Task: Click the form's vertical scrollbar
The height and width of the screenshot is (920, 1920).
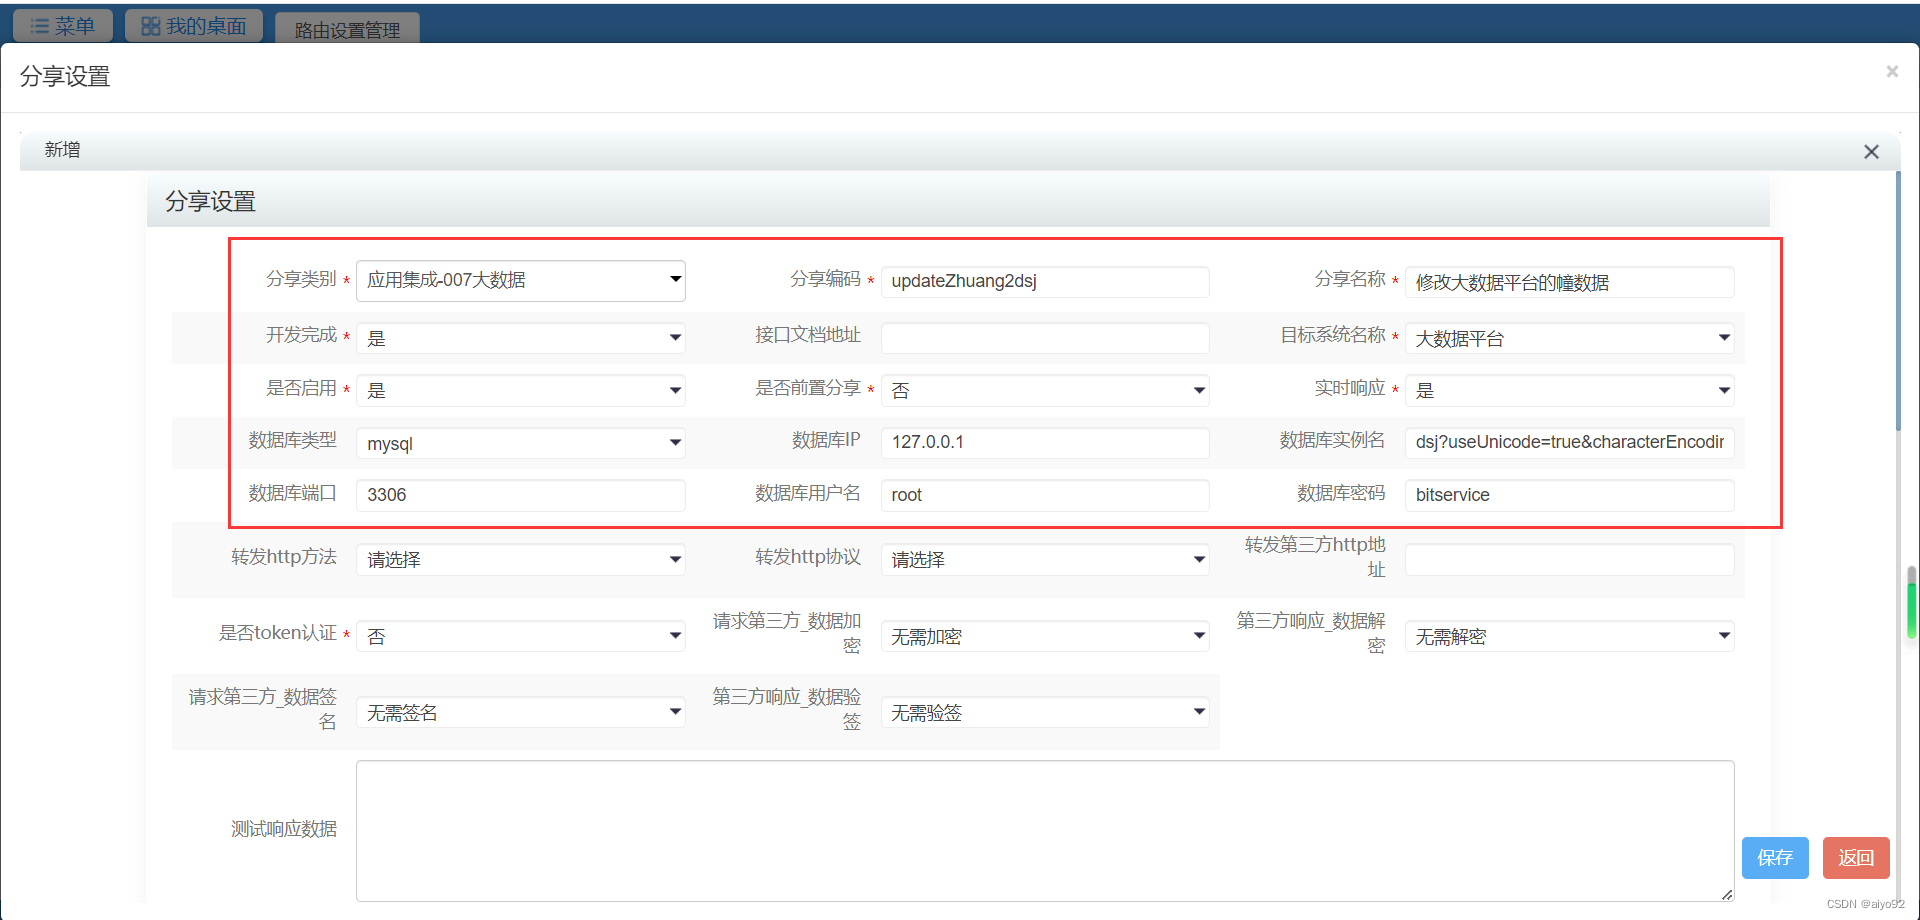Action: [1898, 300]
